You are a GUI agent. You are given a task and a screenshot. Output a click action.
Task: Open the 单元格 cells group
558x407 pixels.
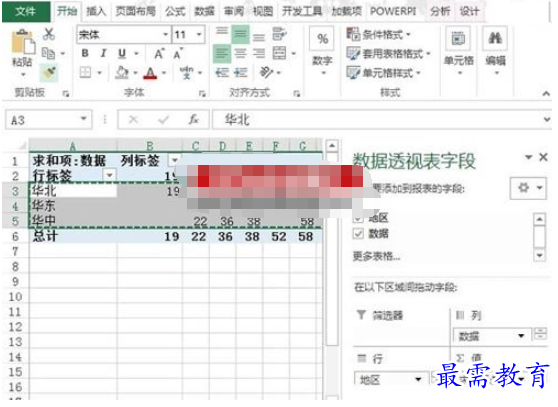point(458,51)
